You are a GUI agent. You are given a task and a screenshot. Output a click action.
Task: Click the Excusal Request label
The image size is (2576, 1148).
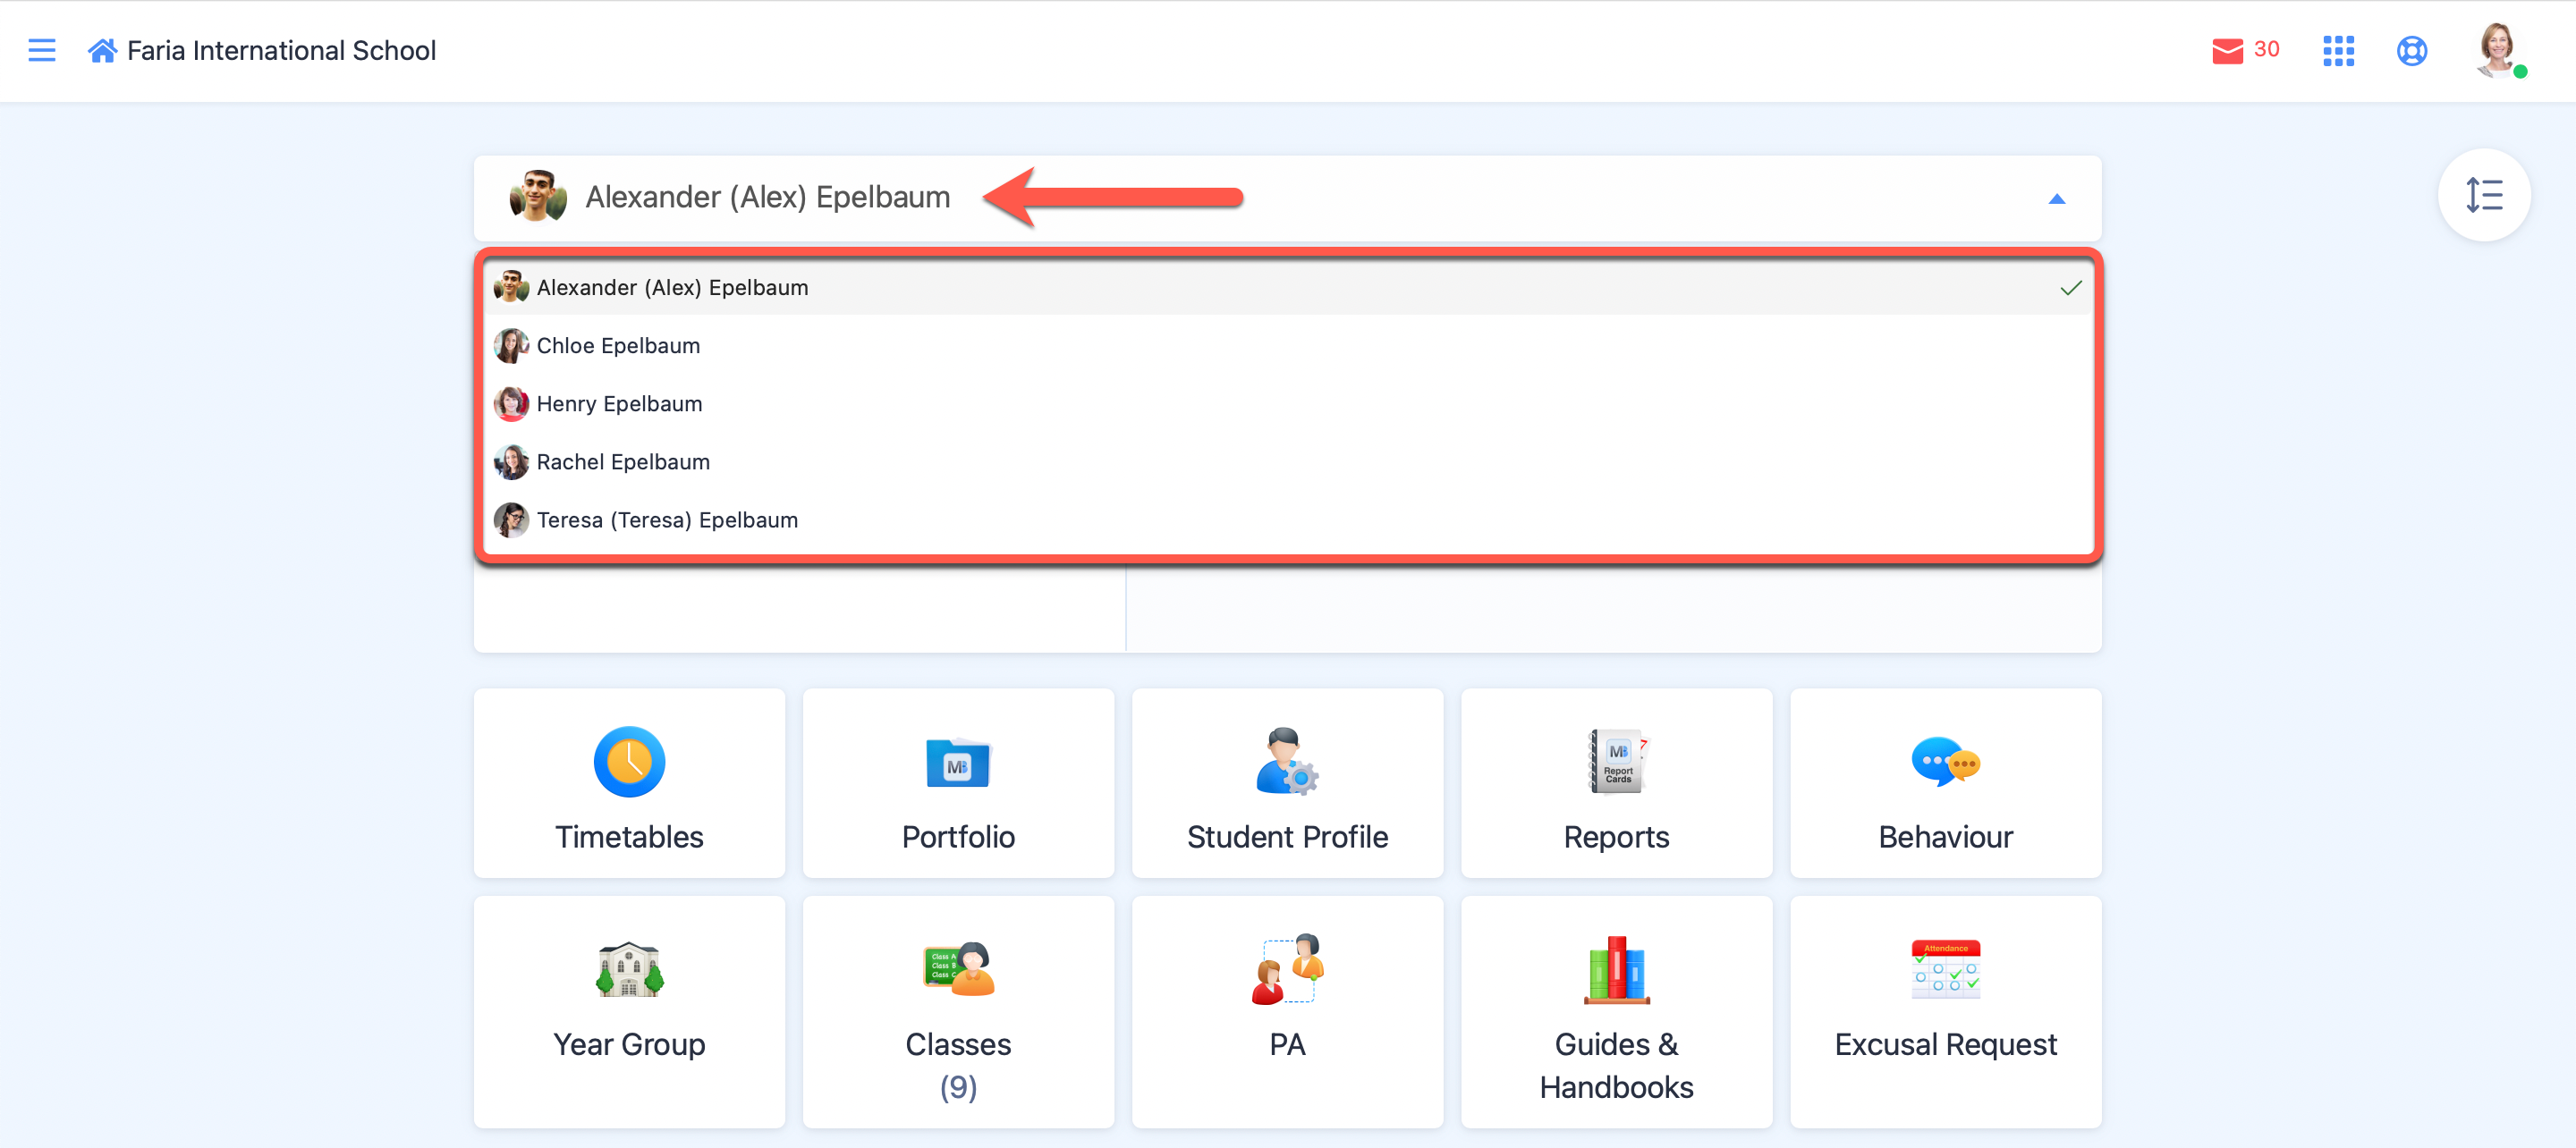click(x=1945, y=1045)
